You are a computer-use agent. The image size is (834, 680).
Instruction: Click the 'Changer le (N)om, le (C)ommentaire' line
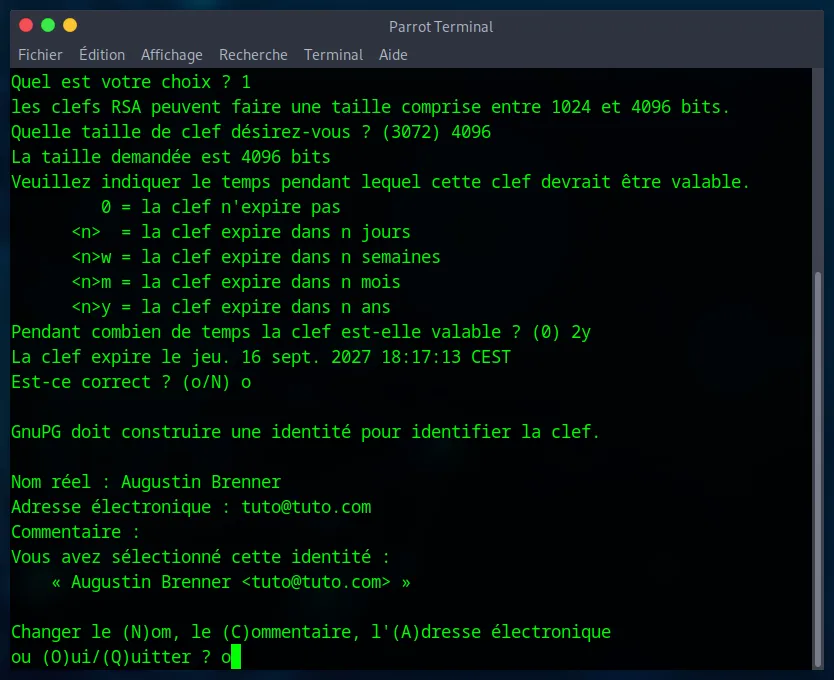[x=311, y=632]
